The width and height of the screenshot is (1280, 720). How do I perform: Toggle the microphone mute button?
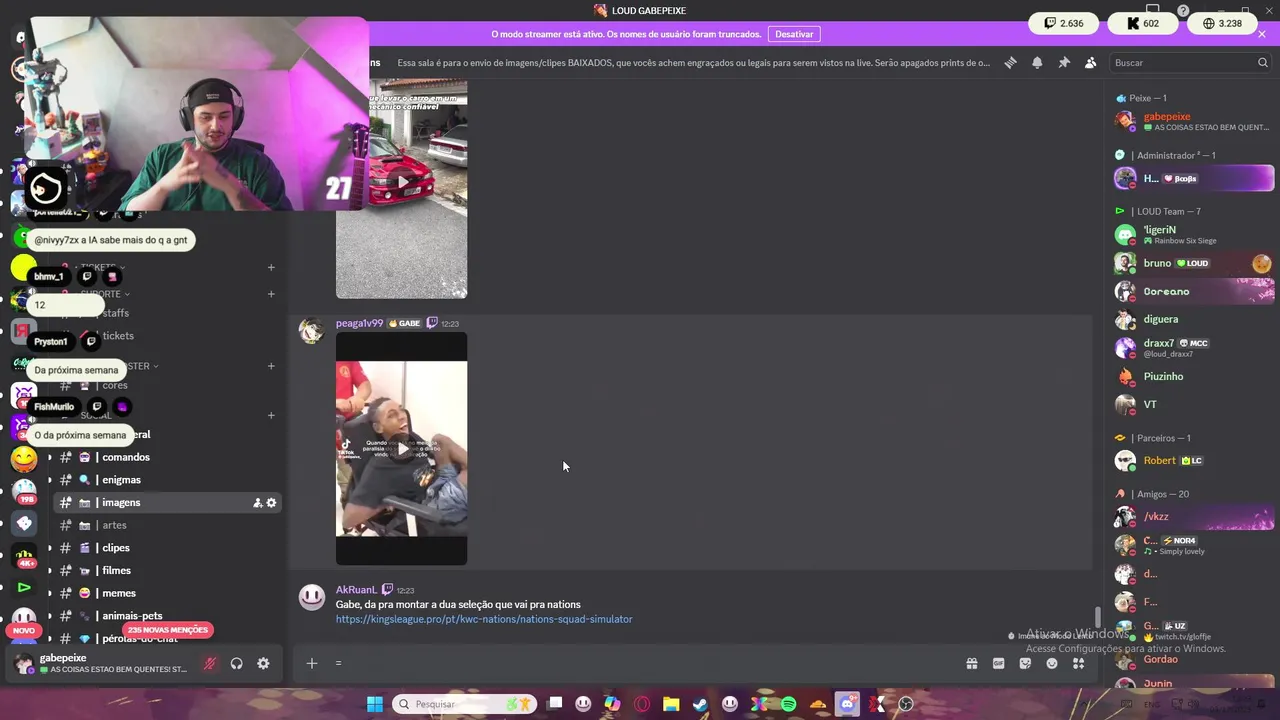[210, 663]
